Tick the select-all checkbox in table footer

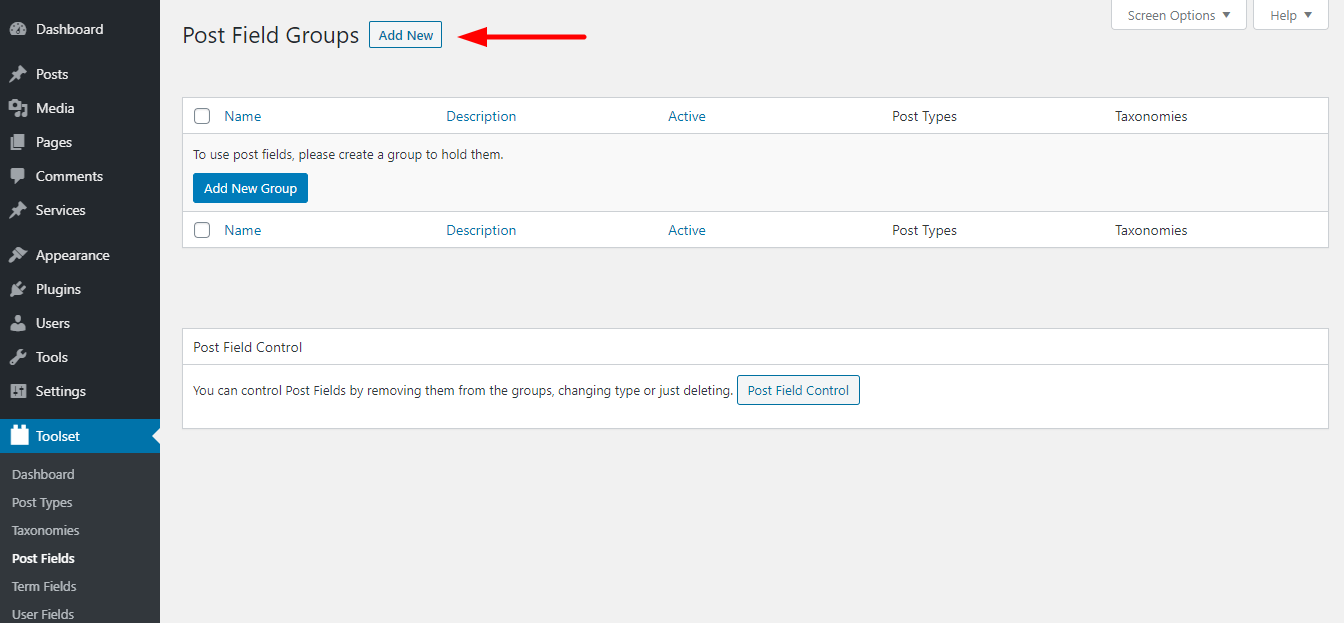pyautogui.click(x=202, y=230)
